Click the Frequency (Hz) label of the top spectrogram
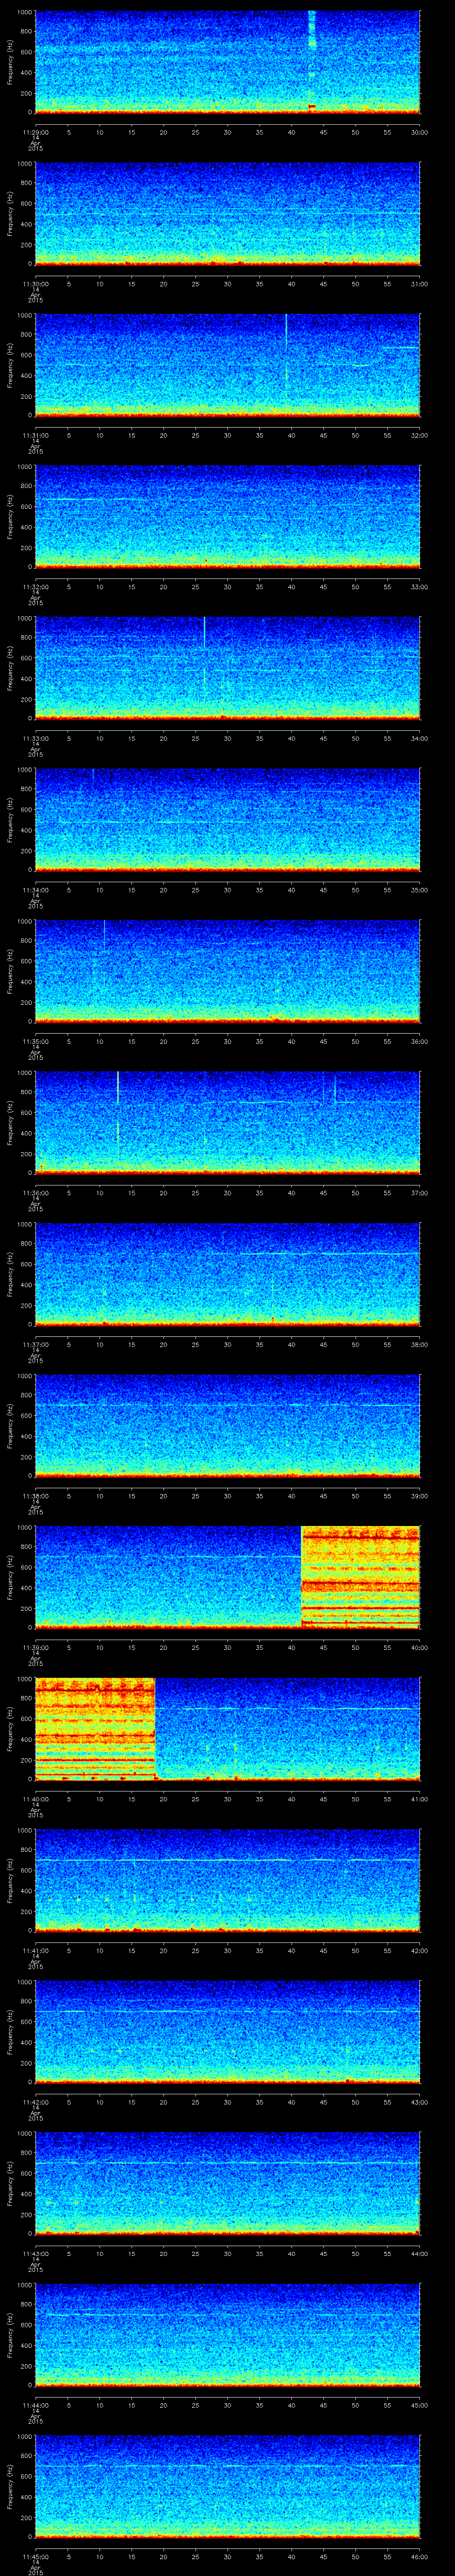Image resolution: width=455 pixels, height=2576 pixels. coord(10,62)
